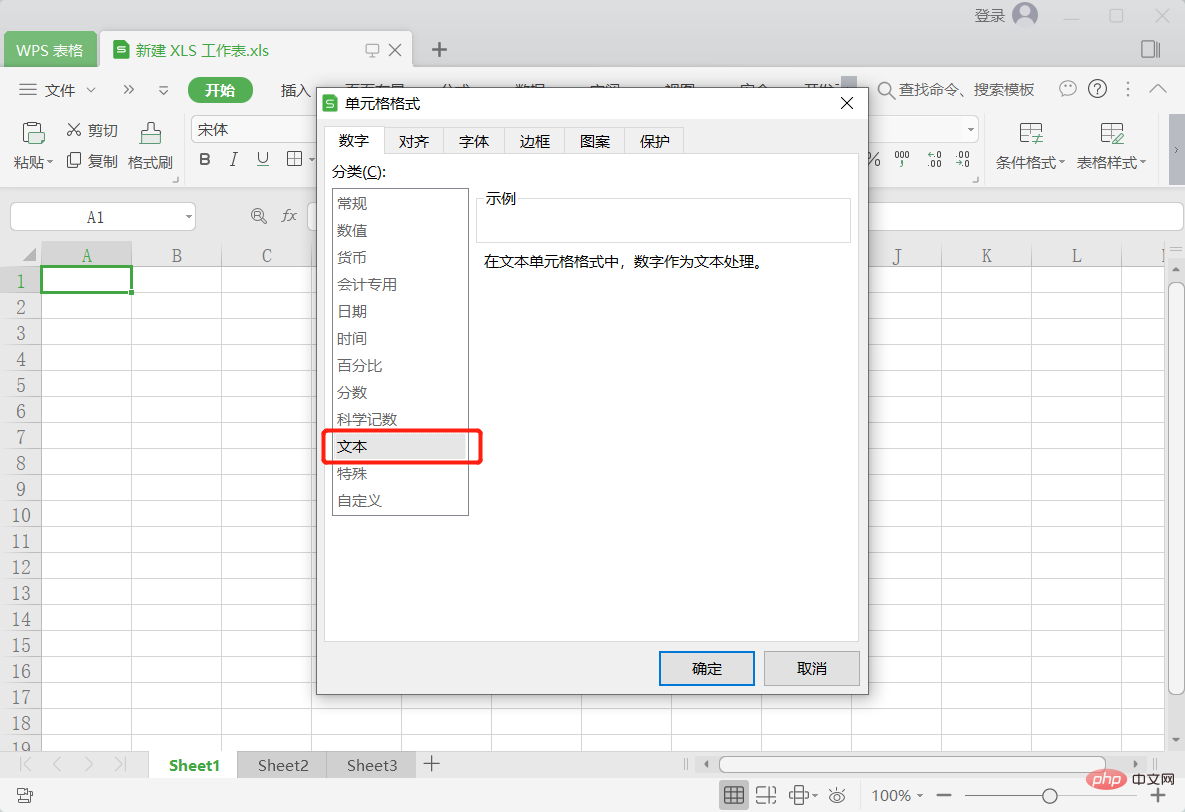Click the 开始 ribbon tab button
Viewport: 1185px width, 812px height.
coord(220,90)
